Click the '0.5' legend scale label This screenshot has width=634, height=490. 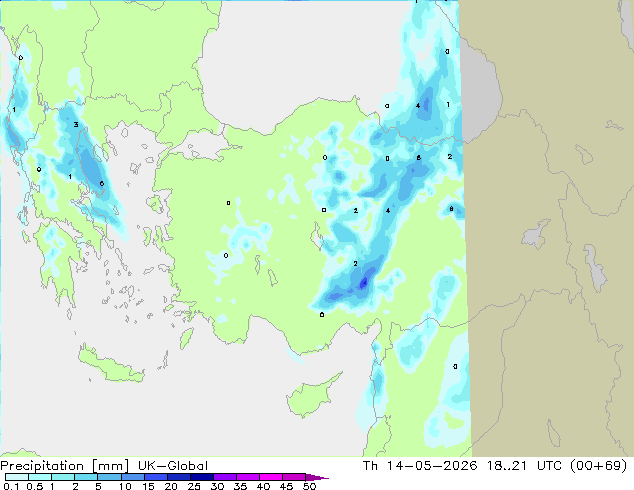(35, 486)
